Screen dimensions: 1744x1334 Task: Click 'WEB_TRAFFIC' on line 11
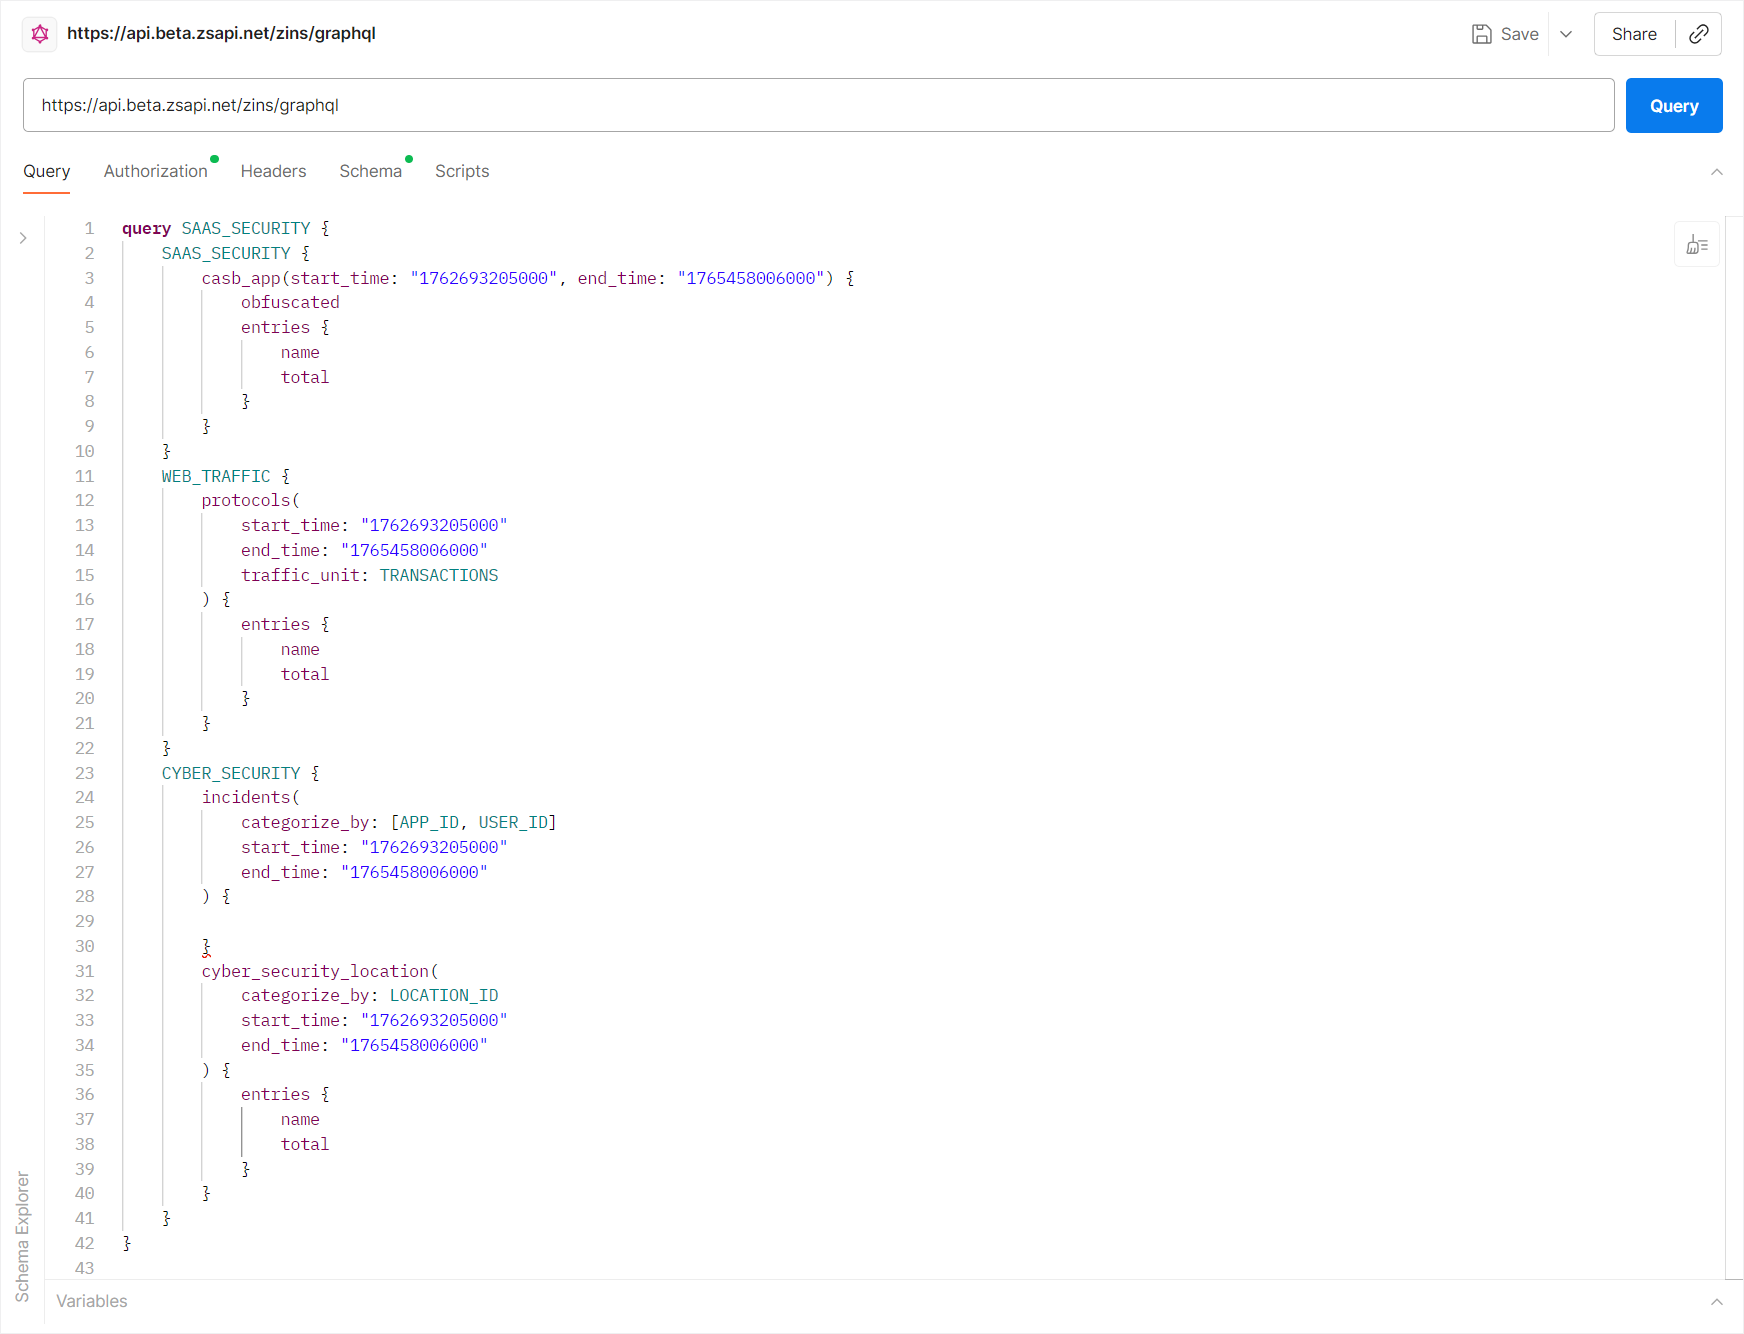[216, 476]
